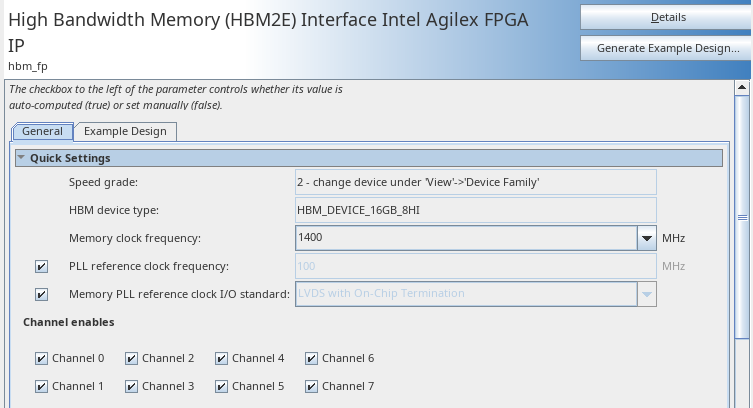Toggle PLL reference clock frequency auto-compute checkbox
Screen dimensions: 753x408
click(x=41, y=266)
